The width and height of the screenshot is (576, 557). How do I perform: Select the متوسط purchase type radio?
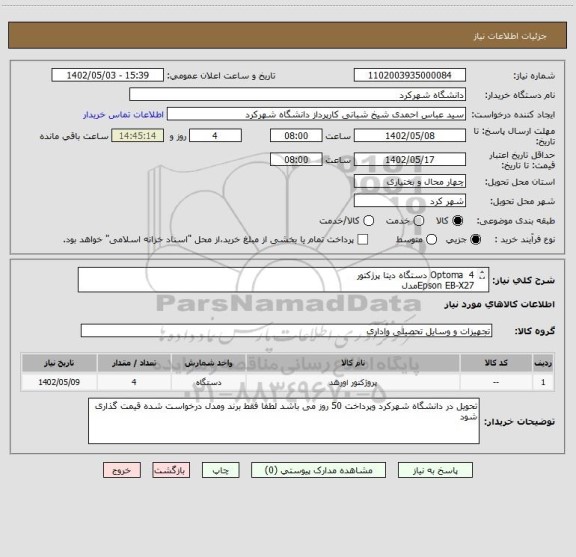pos(431,240)
